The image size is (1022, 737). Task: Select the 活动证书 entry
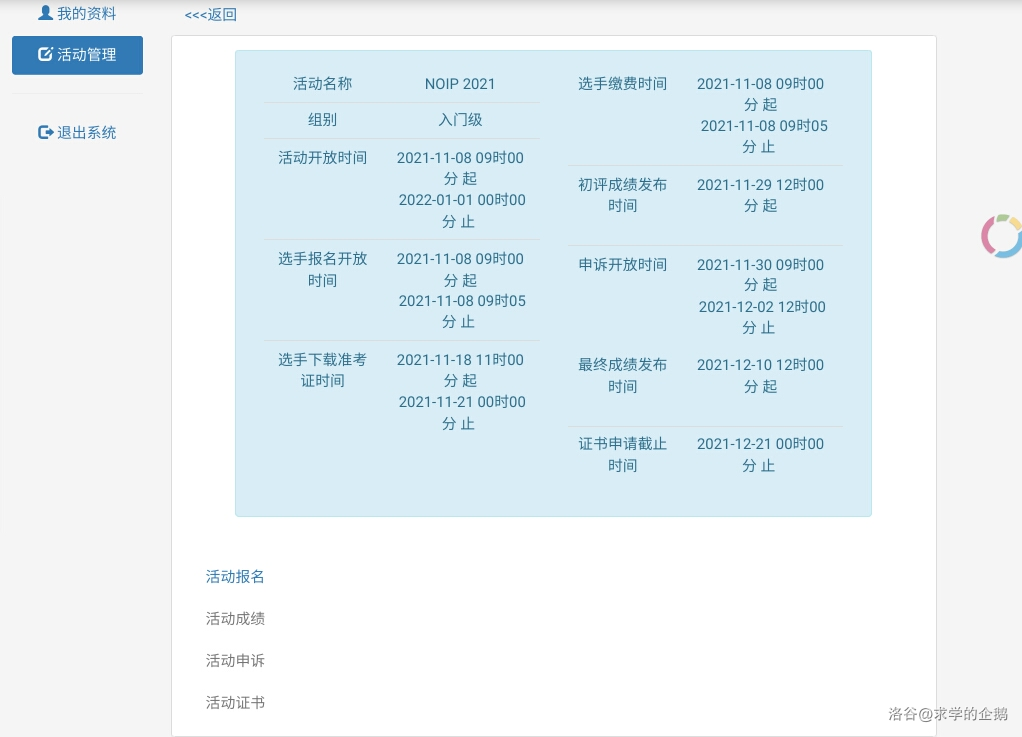[235, 702]
